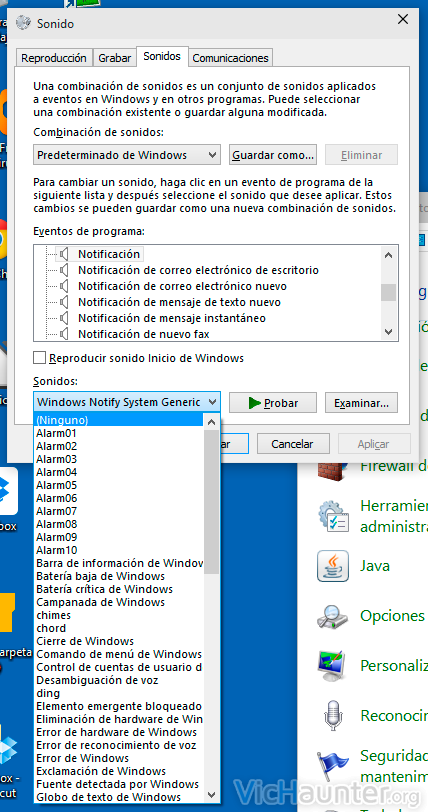Select Alarm02 sound
The height and width of the screenshot is (812, 428).
119,446
